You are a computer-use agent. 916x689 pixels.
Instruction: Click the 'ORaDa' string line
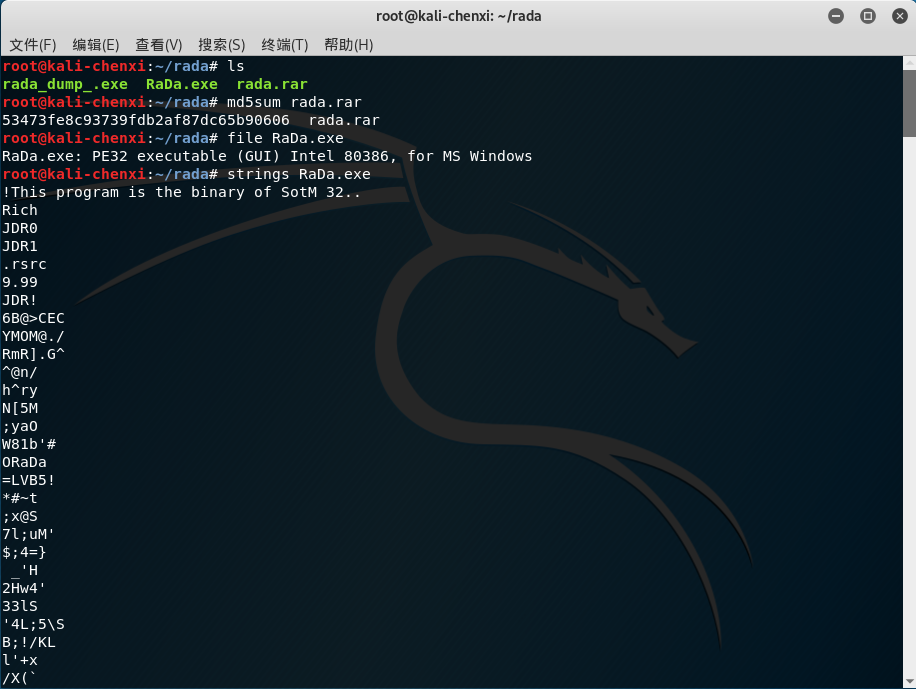click(24, 462)
